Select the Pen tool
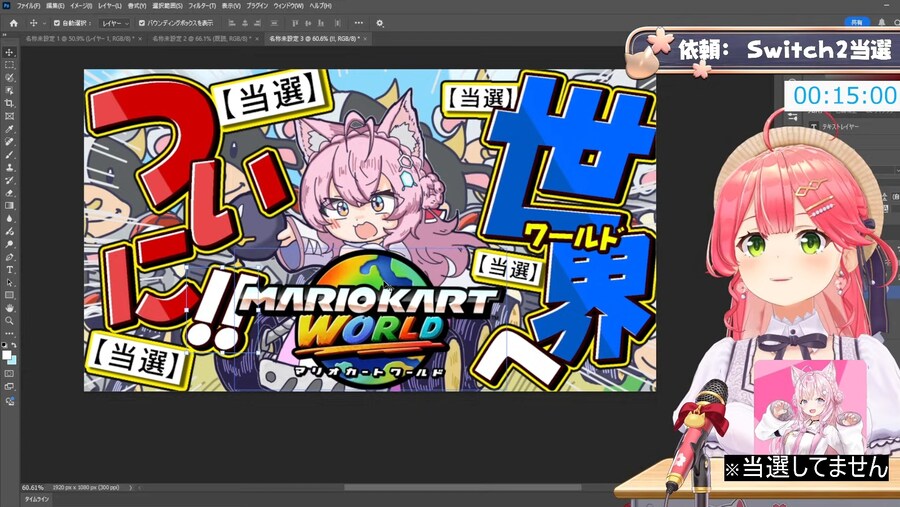Viewport: 900px width, 507px height. (x=9, y=257)
